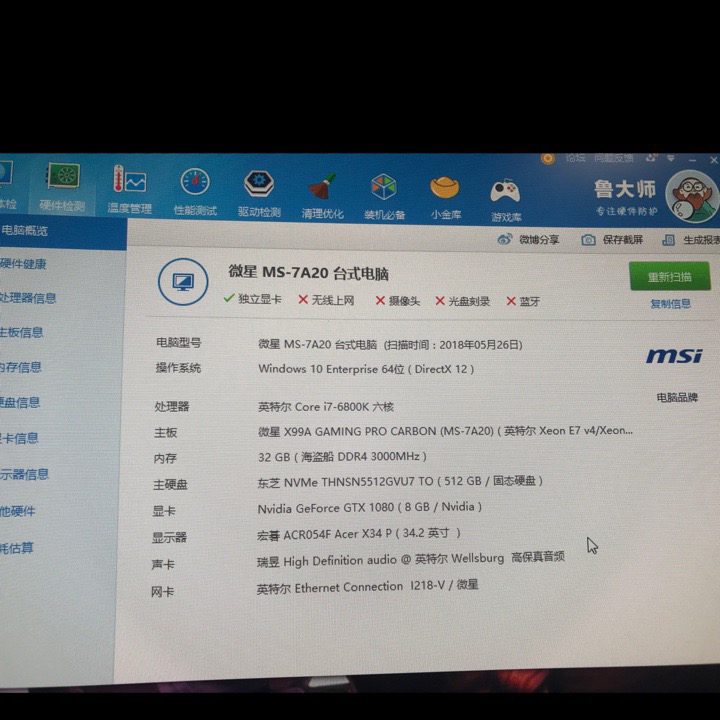This screenshot has width=720, height=720.
Task: Click the 光盘刻录 red X status
Action: point(462,301)
